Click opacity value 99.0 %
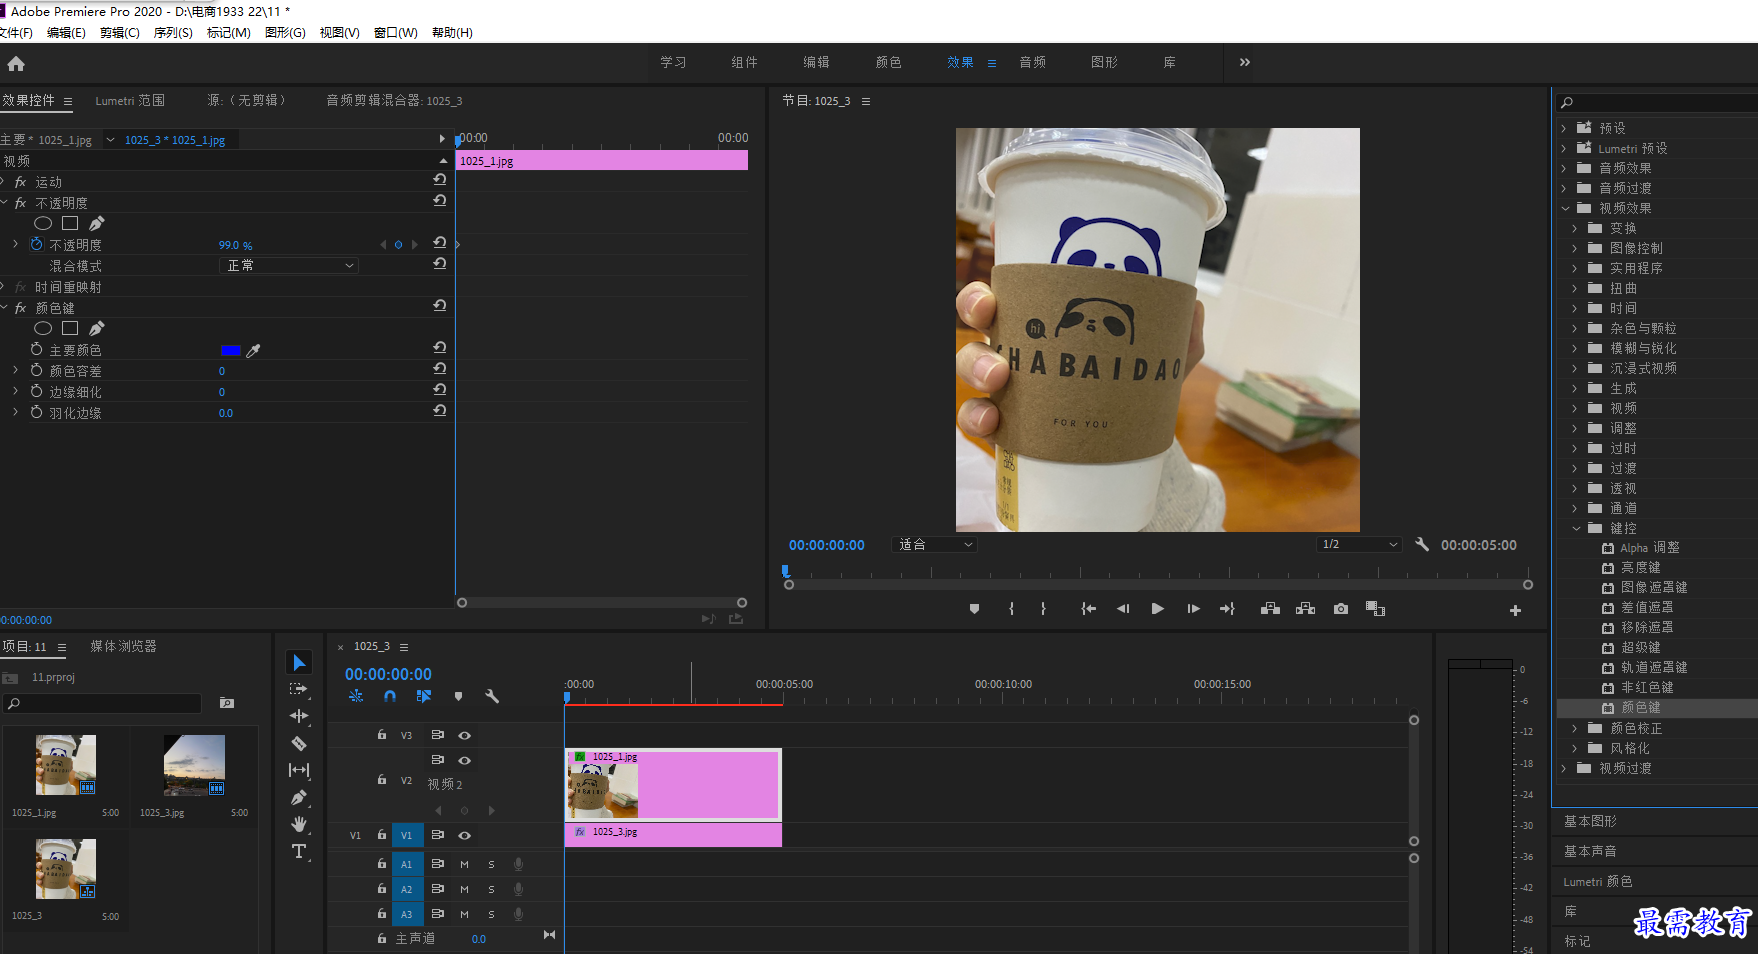 (x=236, y=245)
